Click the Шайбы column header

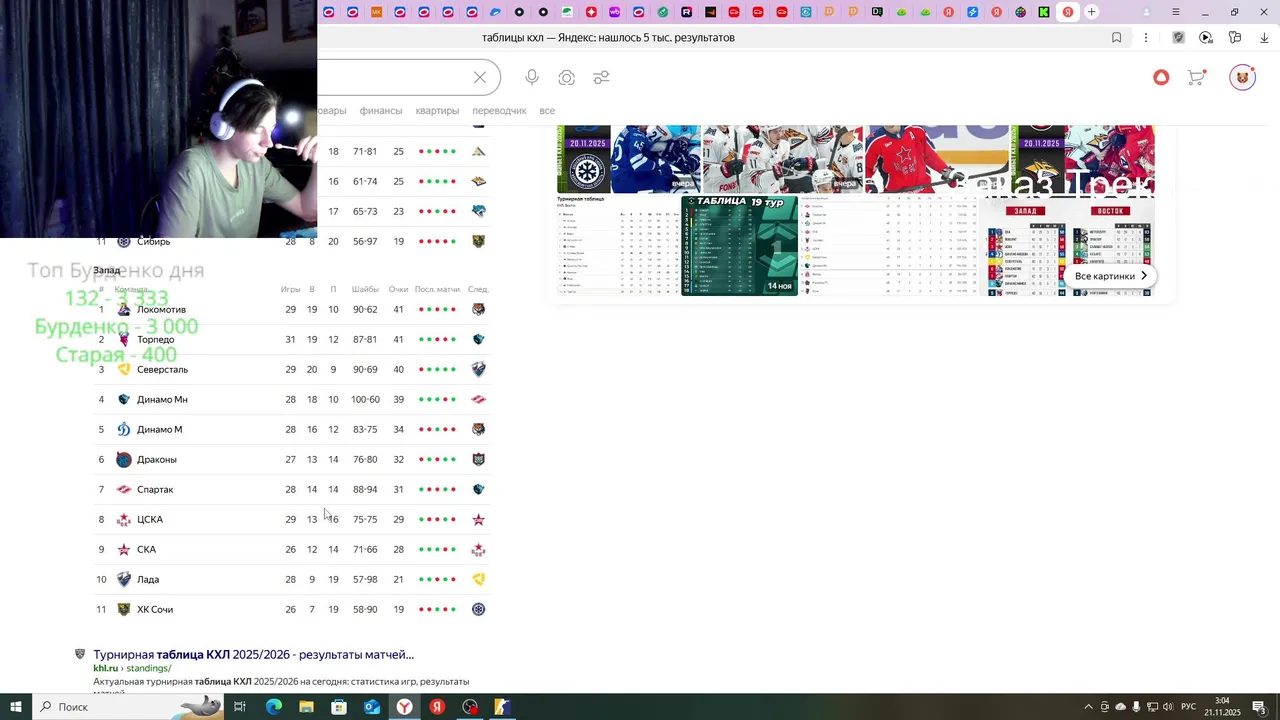[365, 290]
